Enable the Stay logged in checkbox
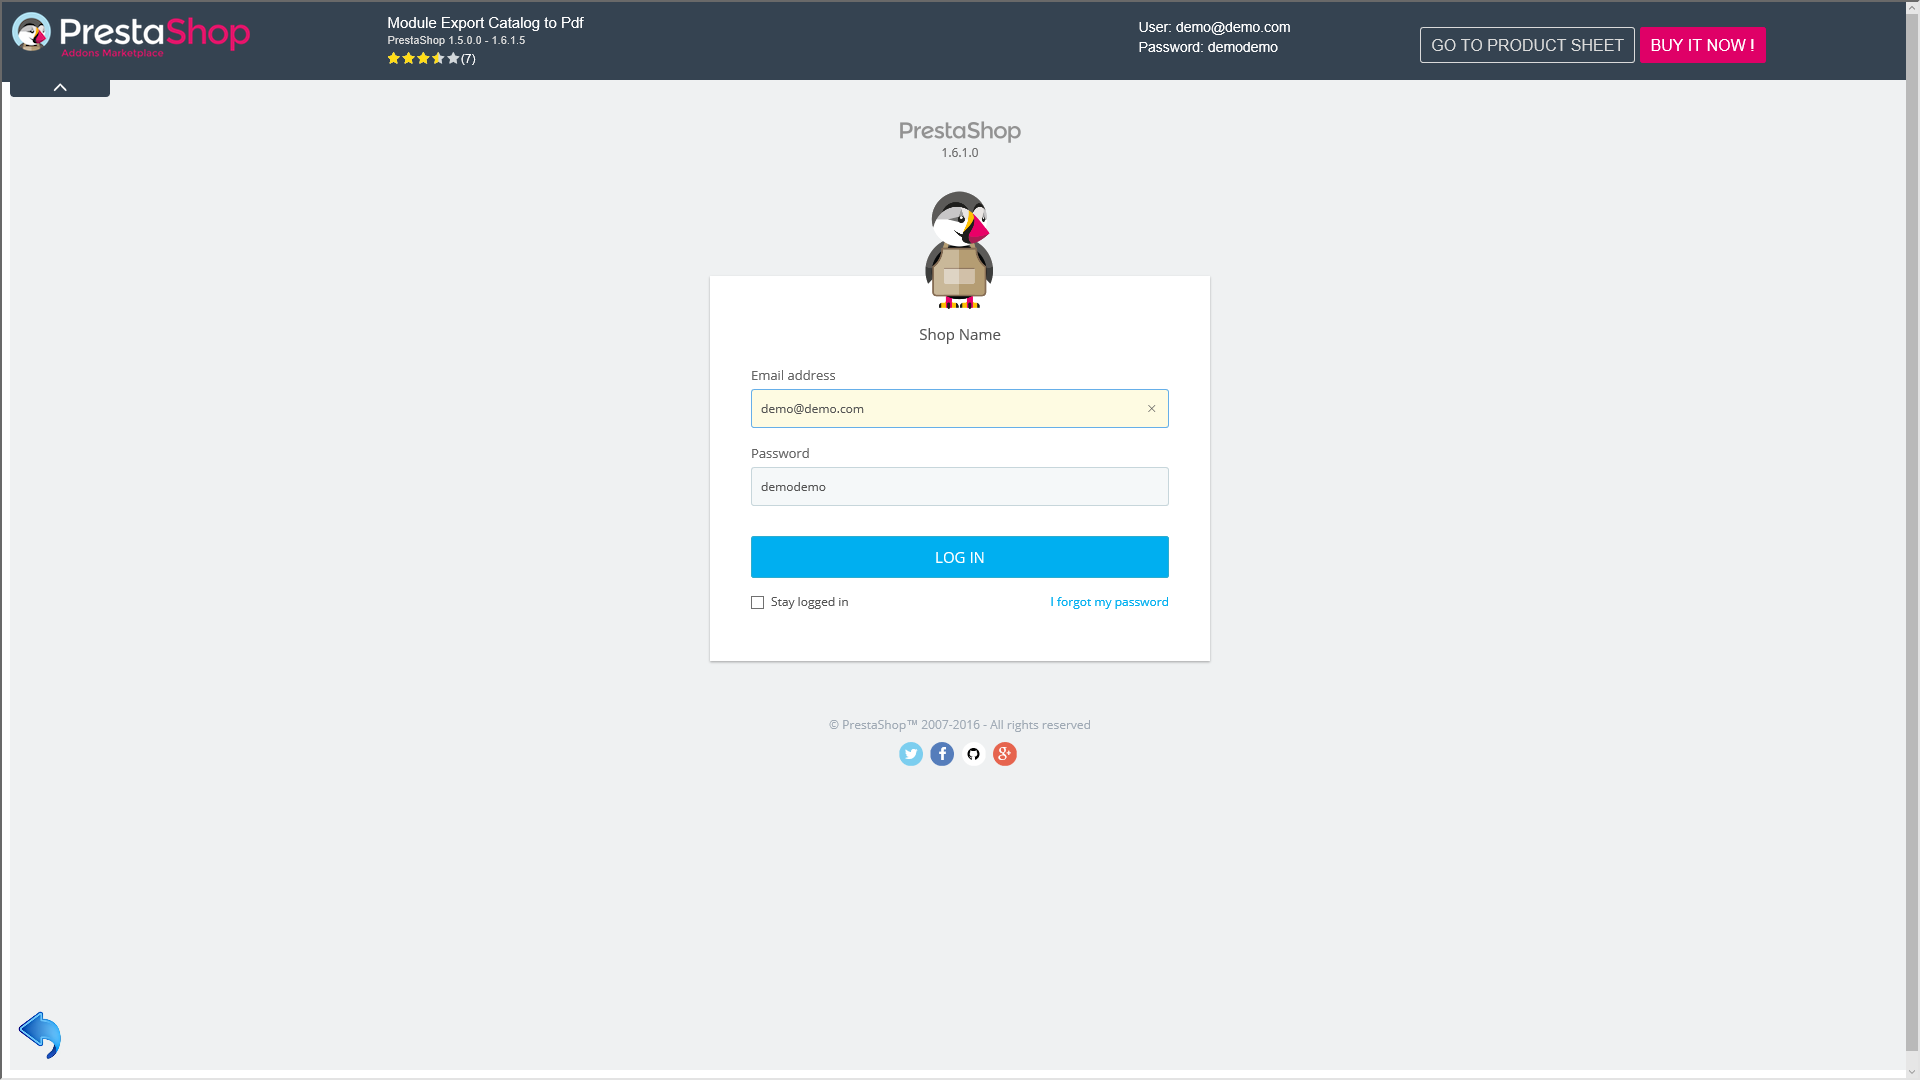1920x1080 pixels. (757, 603)
